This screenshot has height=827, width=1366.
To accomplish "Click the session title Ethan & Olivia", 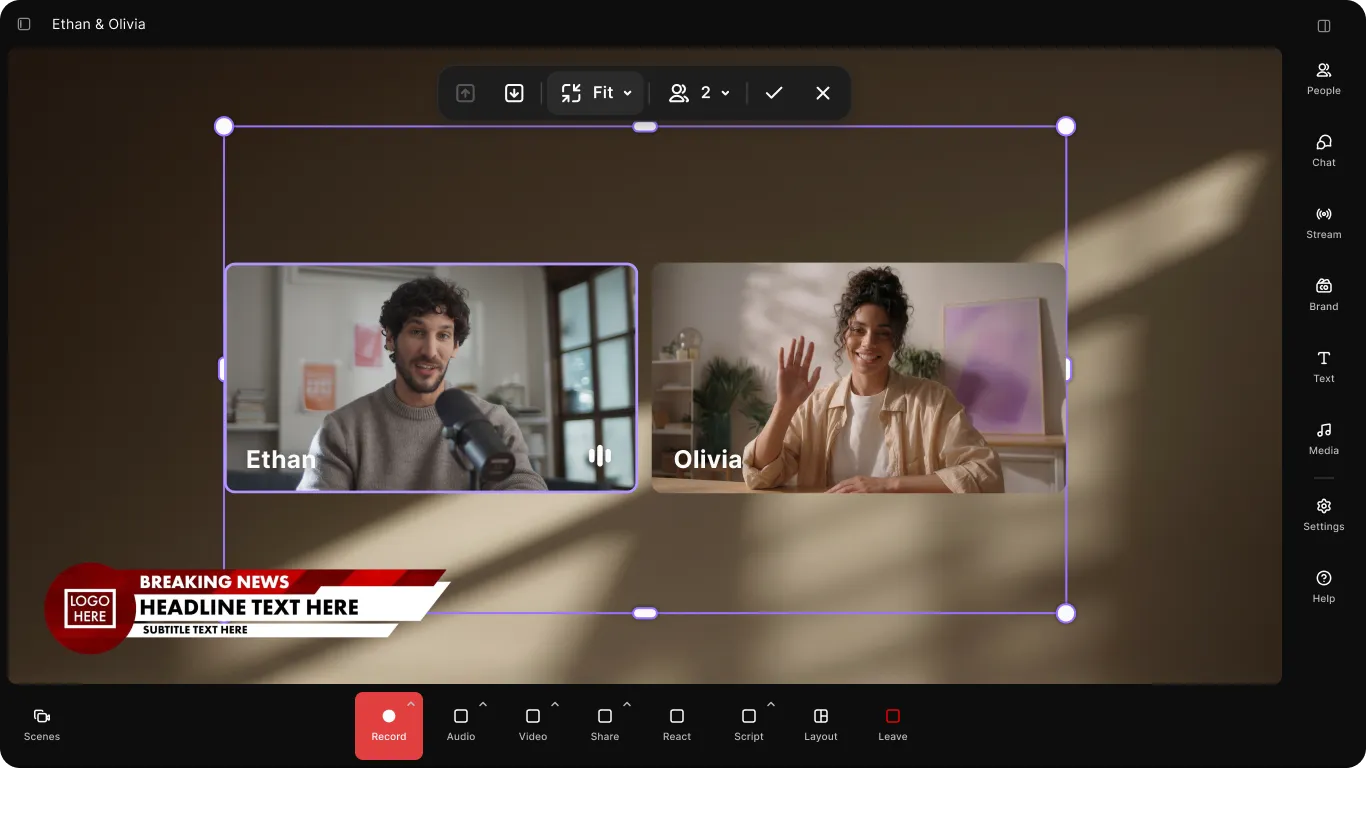I will point(99,24).
